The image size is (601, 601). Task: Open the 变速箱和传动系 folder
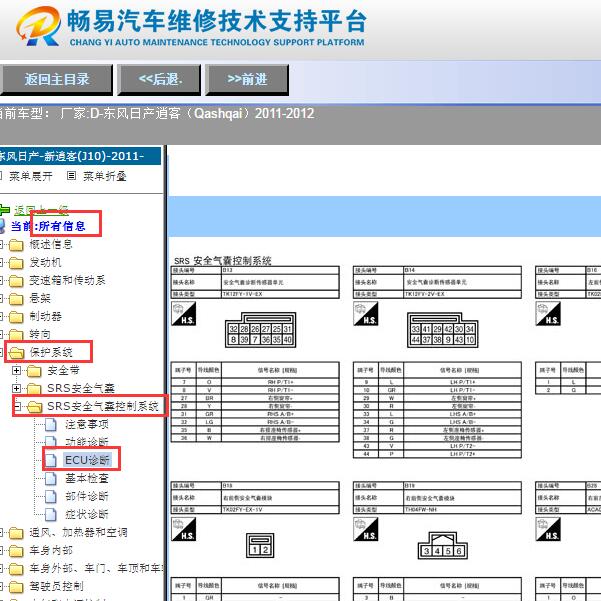[x=67, y=280]
